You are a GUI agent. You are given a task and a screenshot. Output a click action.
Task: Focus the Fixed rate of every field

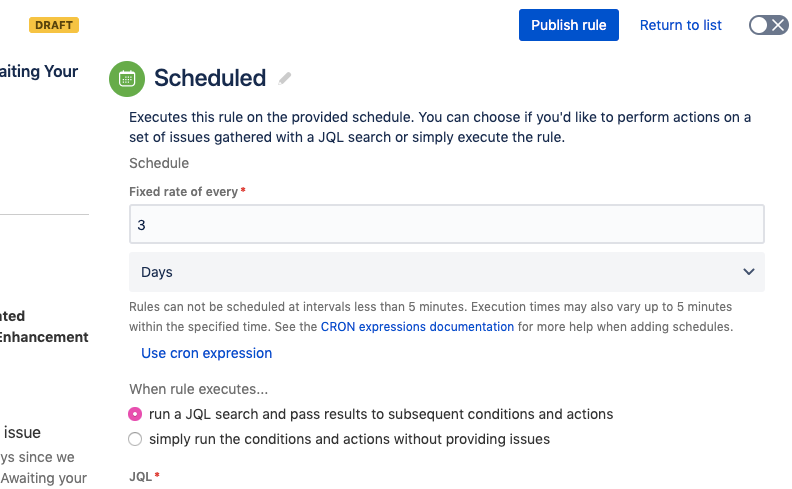[447, 224]
